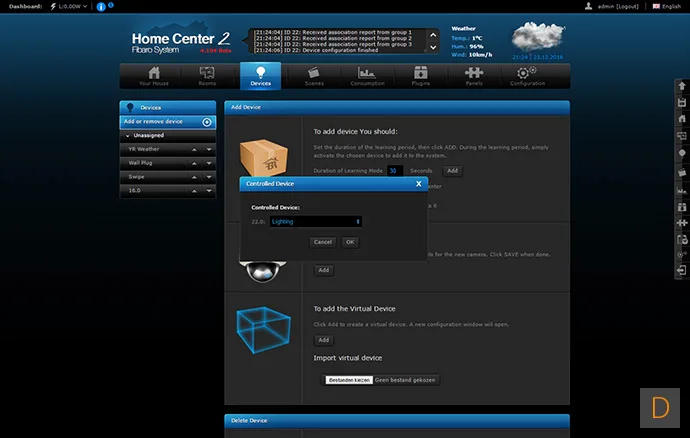Click the Devices sidebar header
Image resolution: width=690 pixels, height=438 pixels.
coord(168,107)
